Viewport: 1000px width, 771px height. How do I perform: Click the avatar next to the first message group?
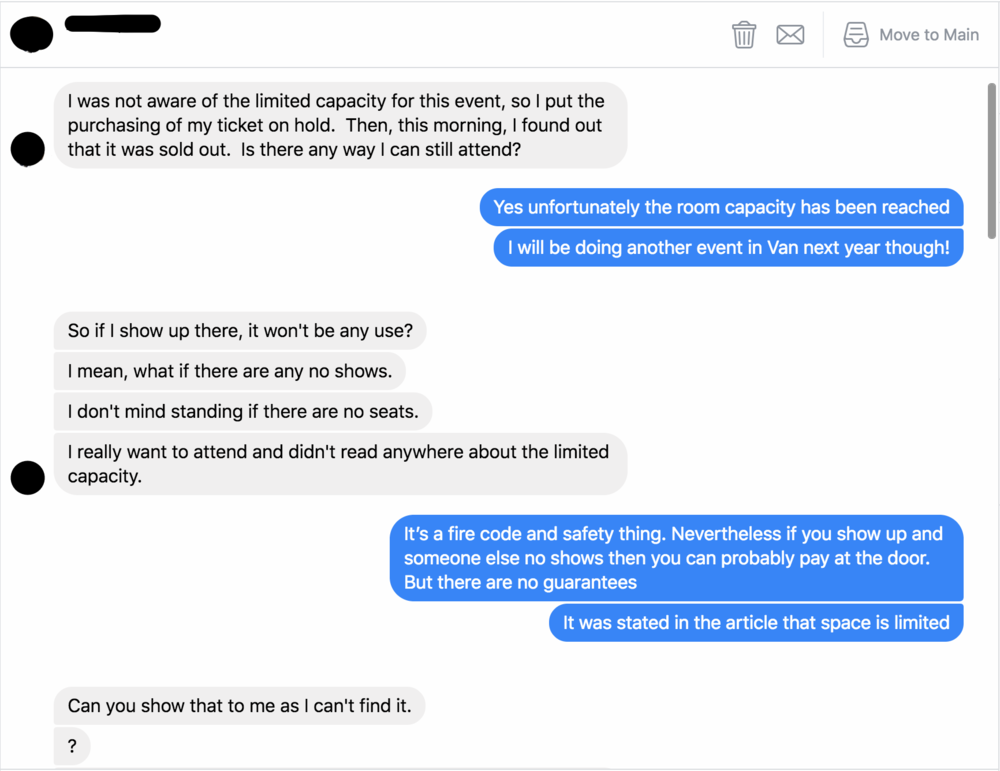(x=27, y=149)
